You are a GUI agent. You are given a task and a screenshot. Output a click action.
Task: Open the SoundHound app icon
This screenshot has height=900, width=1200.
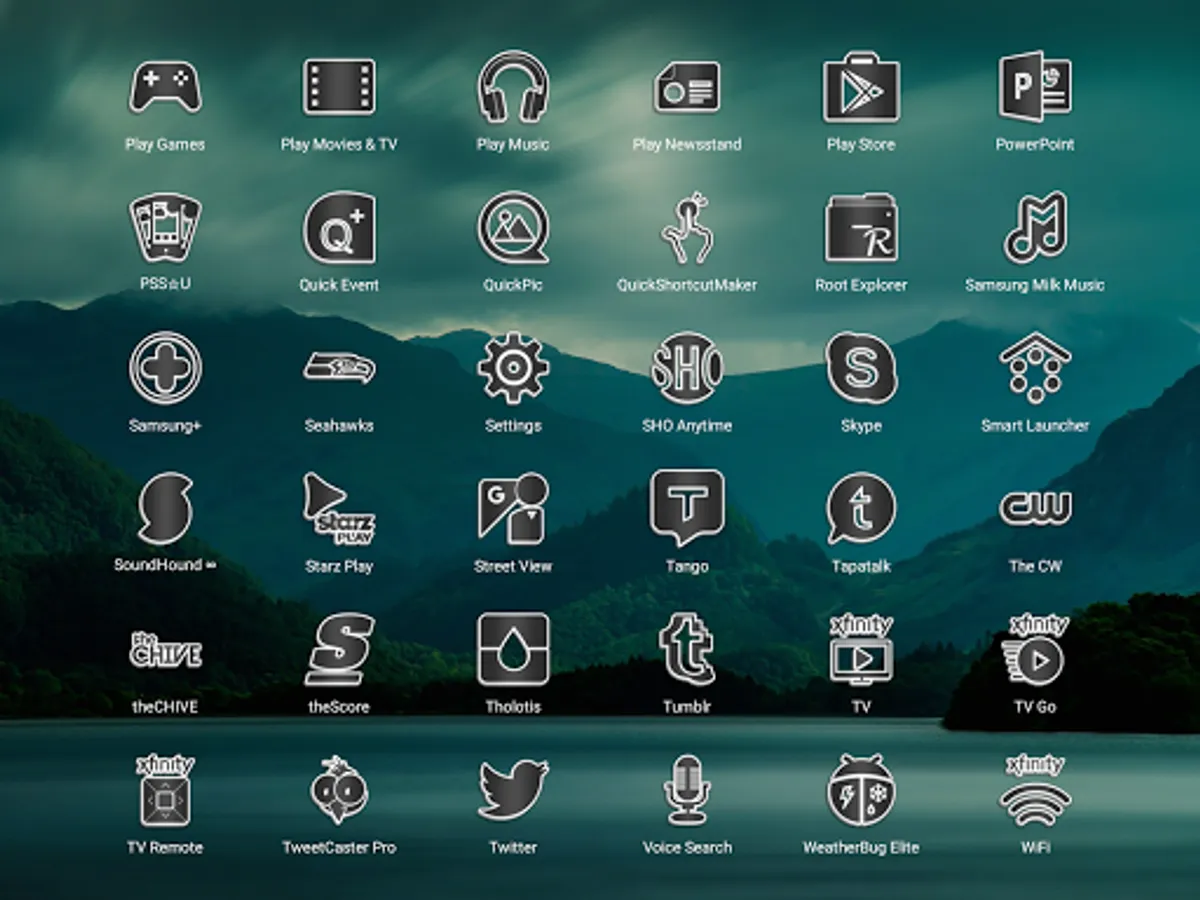pos(165,509)
